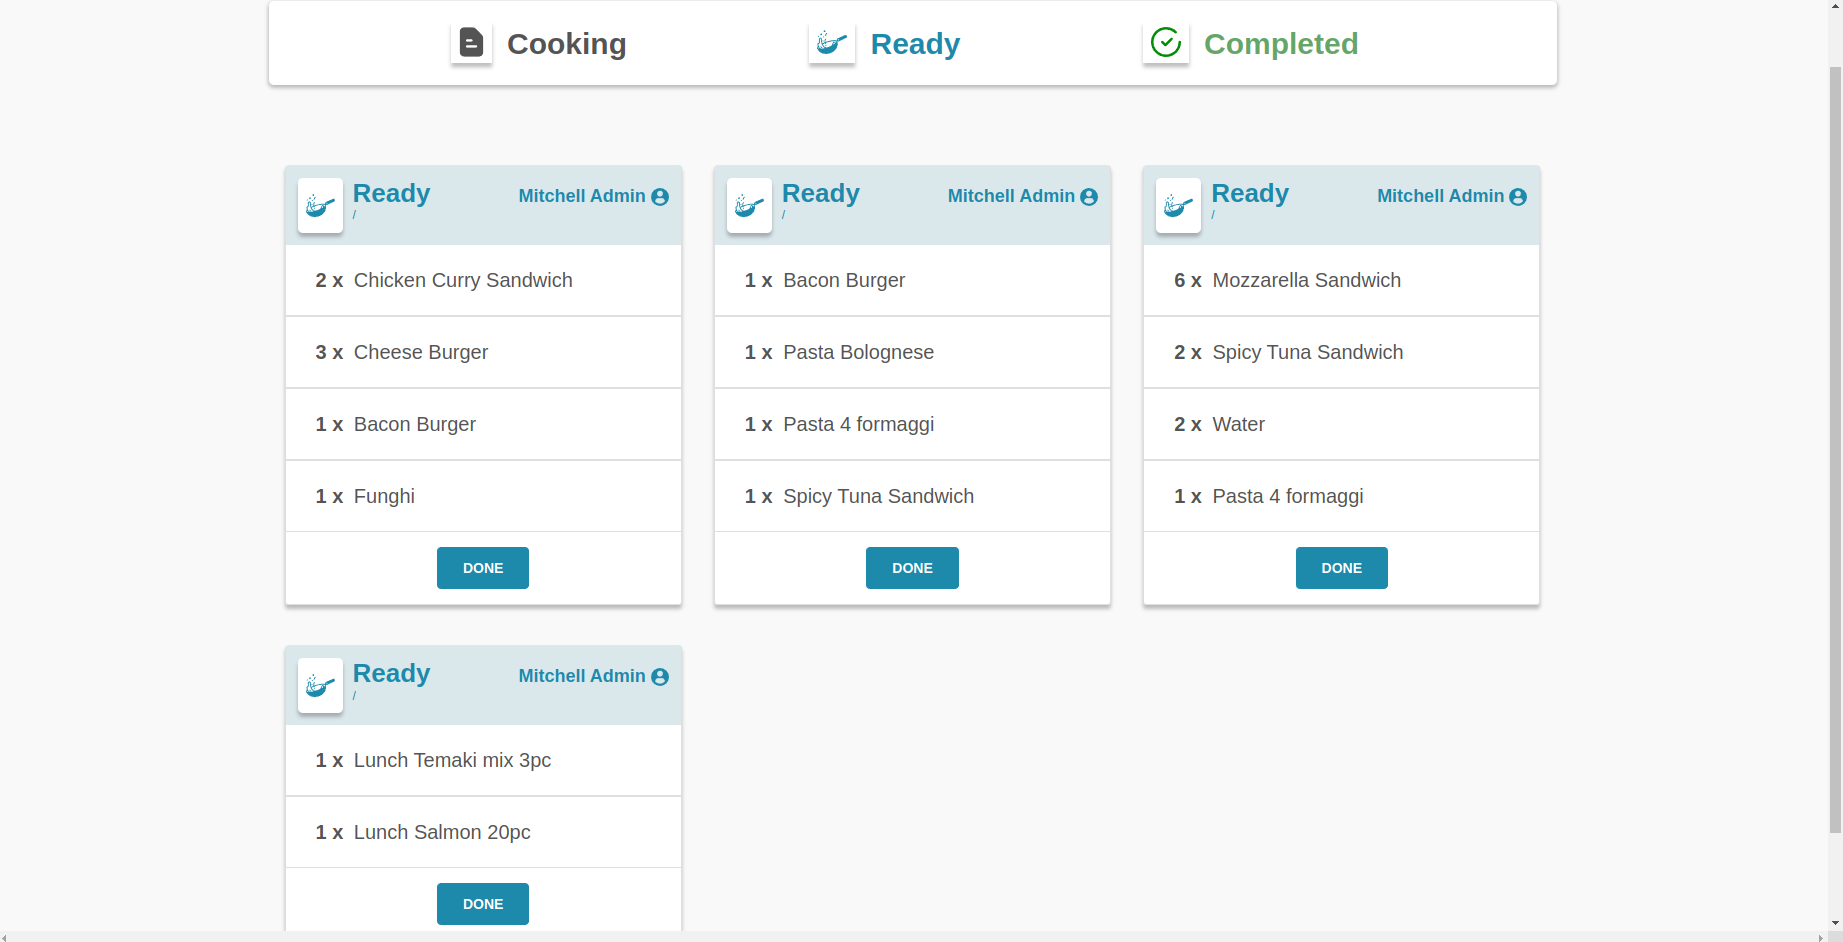
Task: Mark the Cheese Burger order as done
Action: tap(483, 568)
